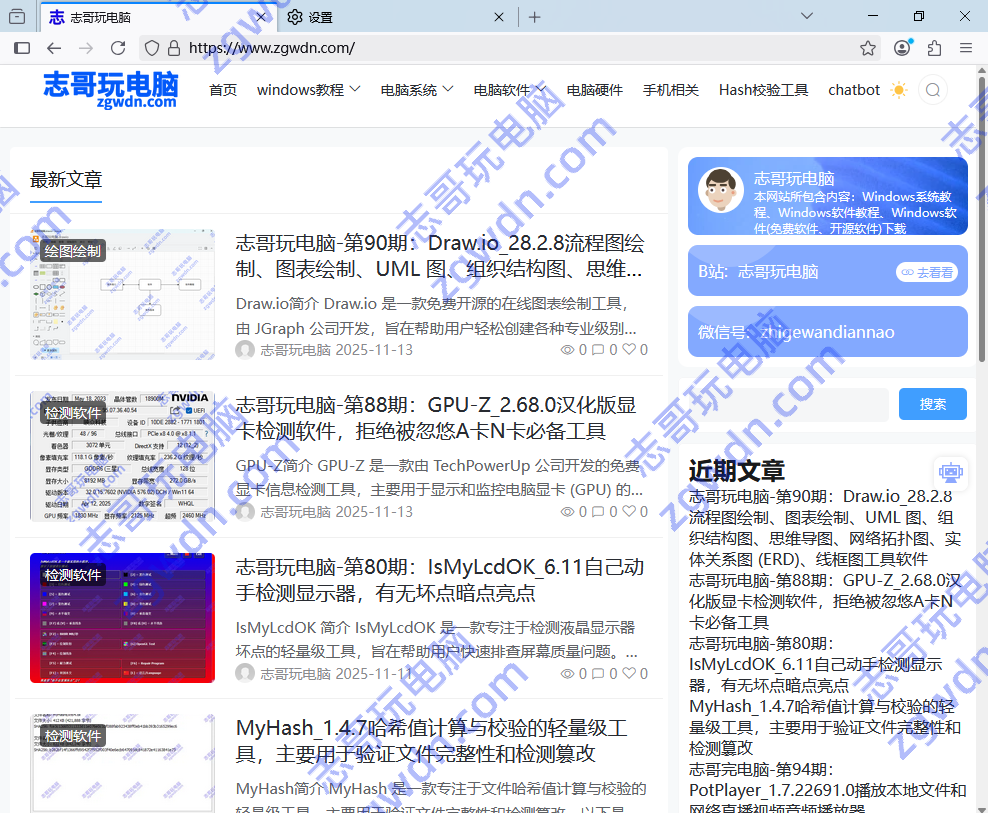Open the list all tabs chevron
988x813 pixels.
[x=806, y=16]
